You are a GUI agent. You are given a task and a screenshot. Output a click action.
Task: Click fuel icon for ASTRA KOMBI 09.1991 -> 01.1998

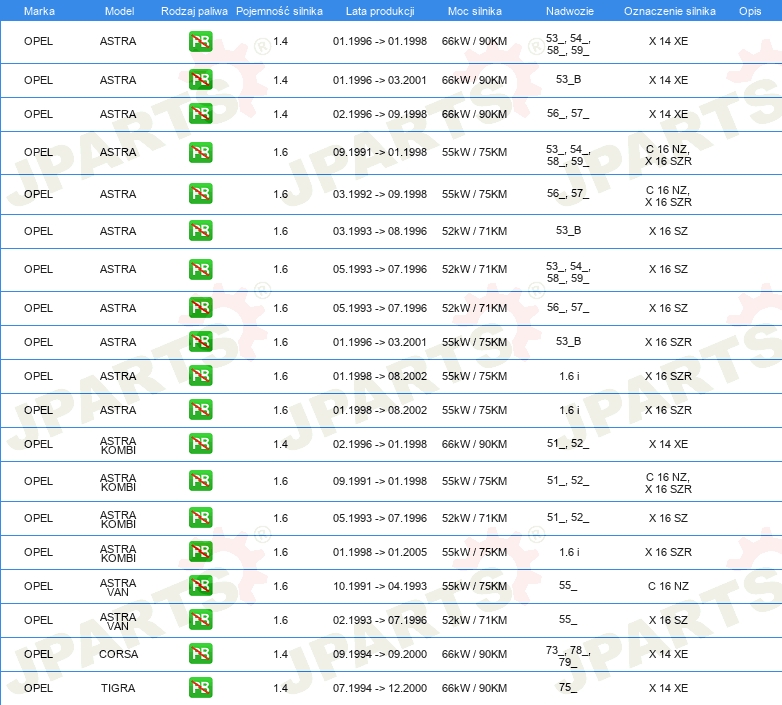coord(200,481)
